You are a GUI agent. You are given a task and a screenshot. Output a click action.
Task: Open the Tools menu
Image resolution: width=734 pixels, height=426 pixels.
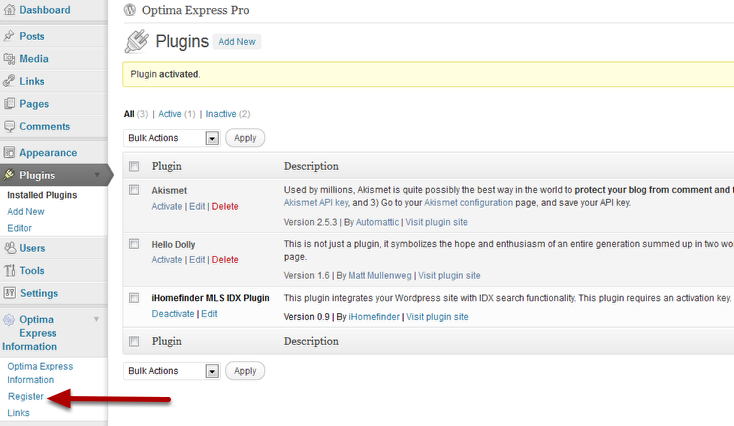(x=32, y=271)
